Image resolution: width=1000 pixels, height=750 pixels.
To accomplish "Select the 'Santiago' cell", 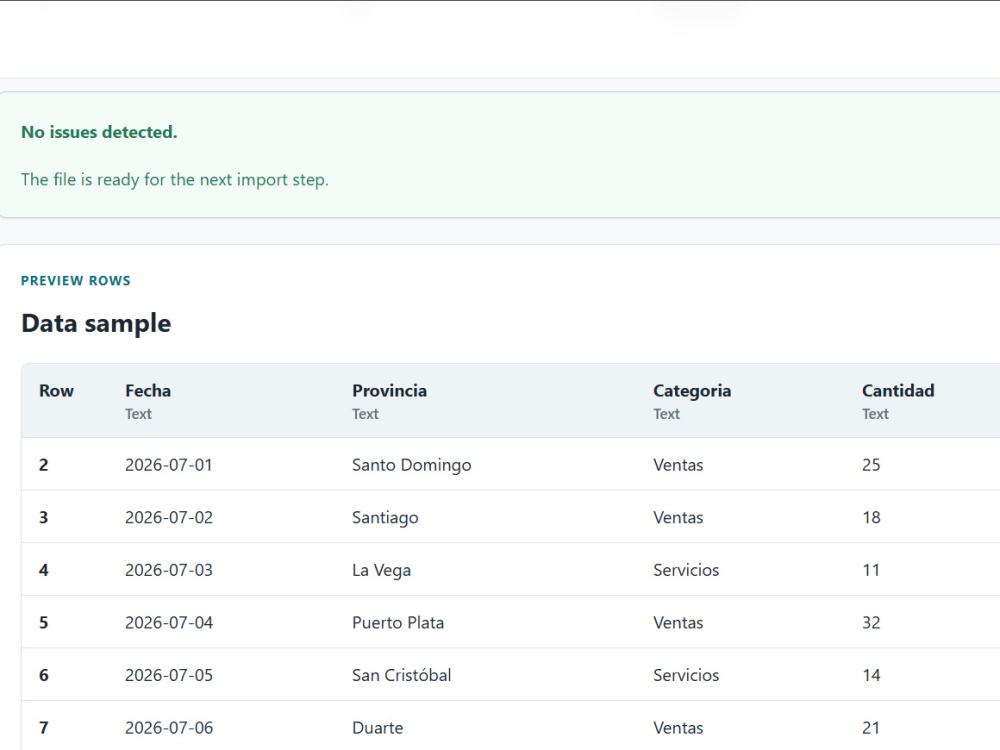I will 385,518.
